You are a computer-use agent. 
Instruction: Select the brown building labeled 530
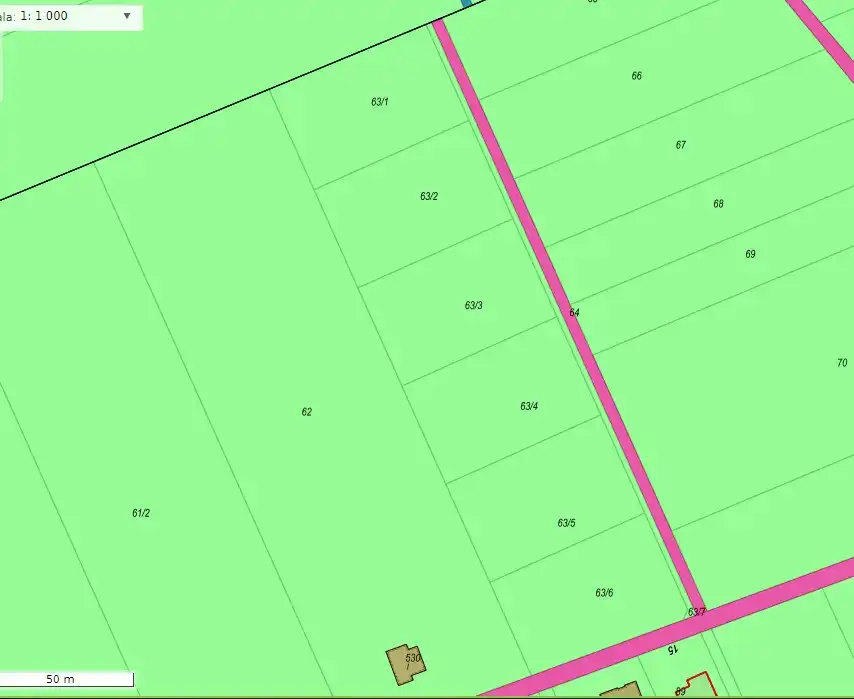pyautogui.click(x=406, y=664)
